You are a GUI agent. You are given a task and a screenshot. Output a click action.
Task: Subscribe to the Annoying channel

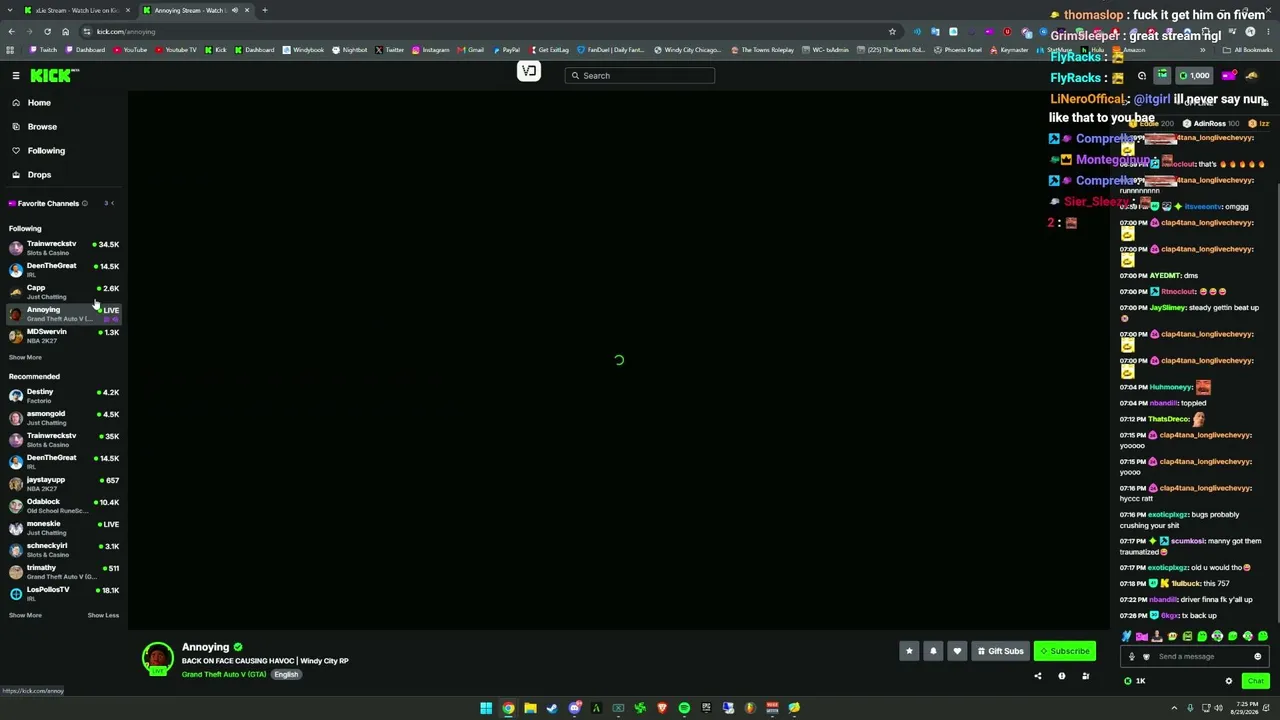pos(1065,651)
